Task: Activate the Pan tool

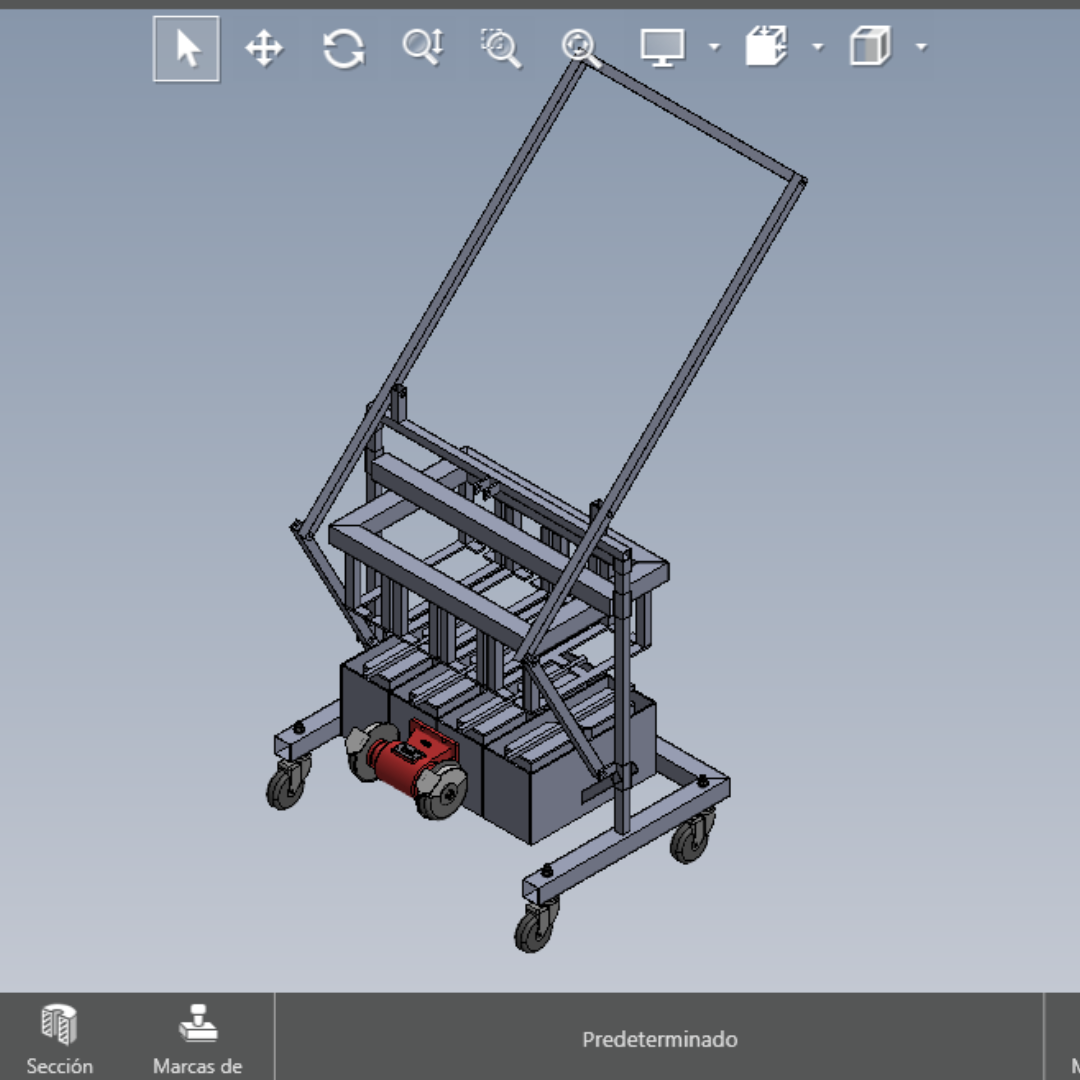Action: coord(264,47)
